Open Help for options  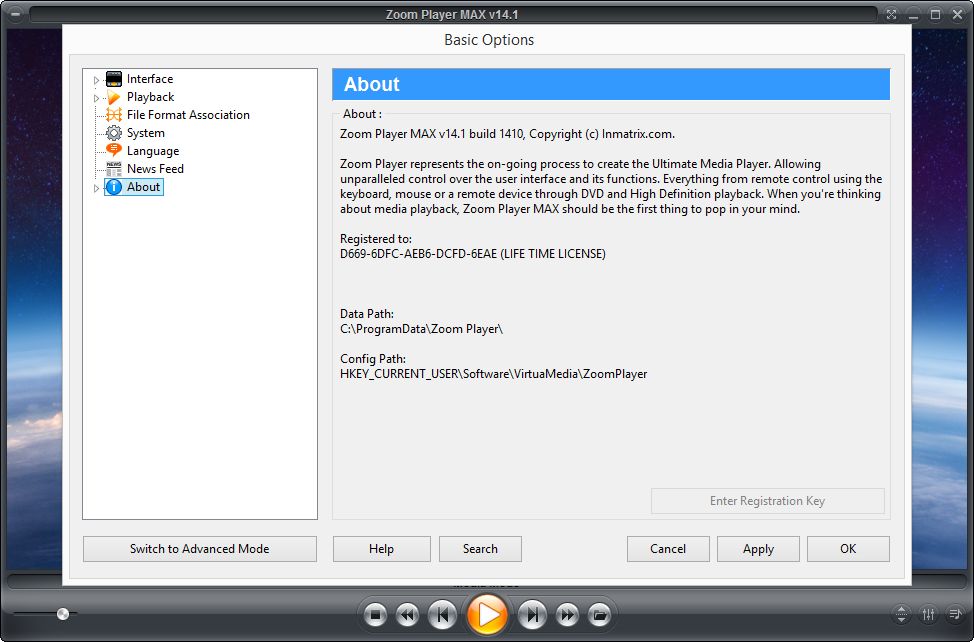tap(381, 549)
